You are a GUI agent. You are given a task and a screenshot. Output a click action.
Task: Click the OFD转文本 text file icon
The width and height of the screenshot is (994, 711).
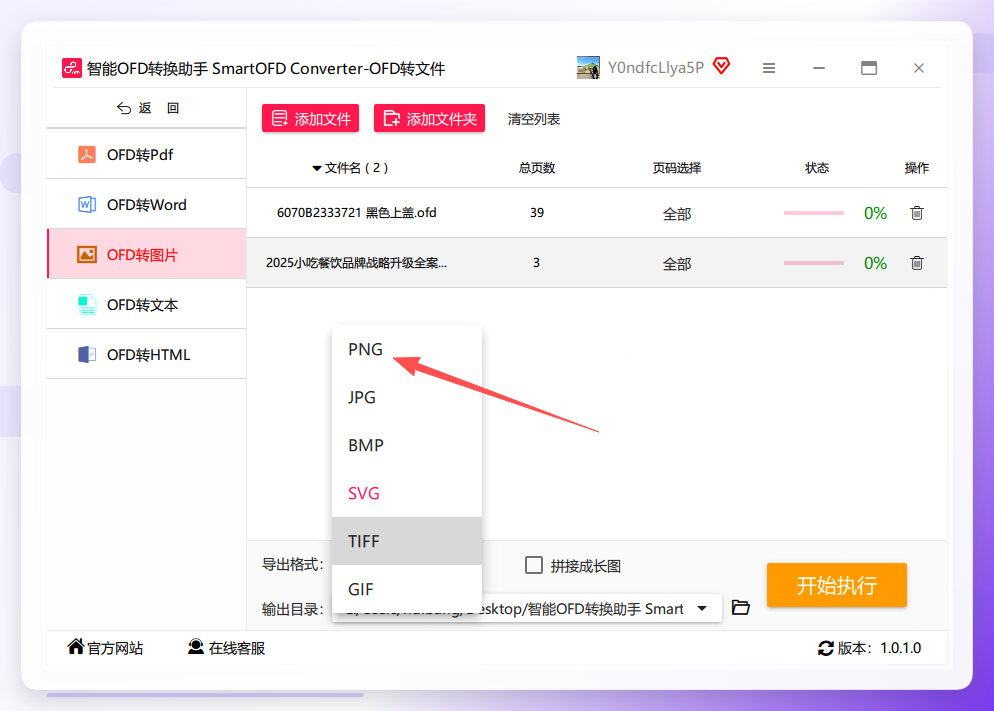point(87,305)
